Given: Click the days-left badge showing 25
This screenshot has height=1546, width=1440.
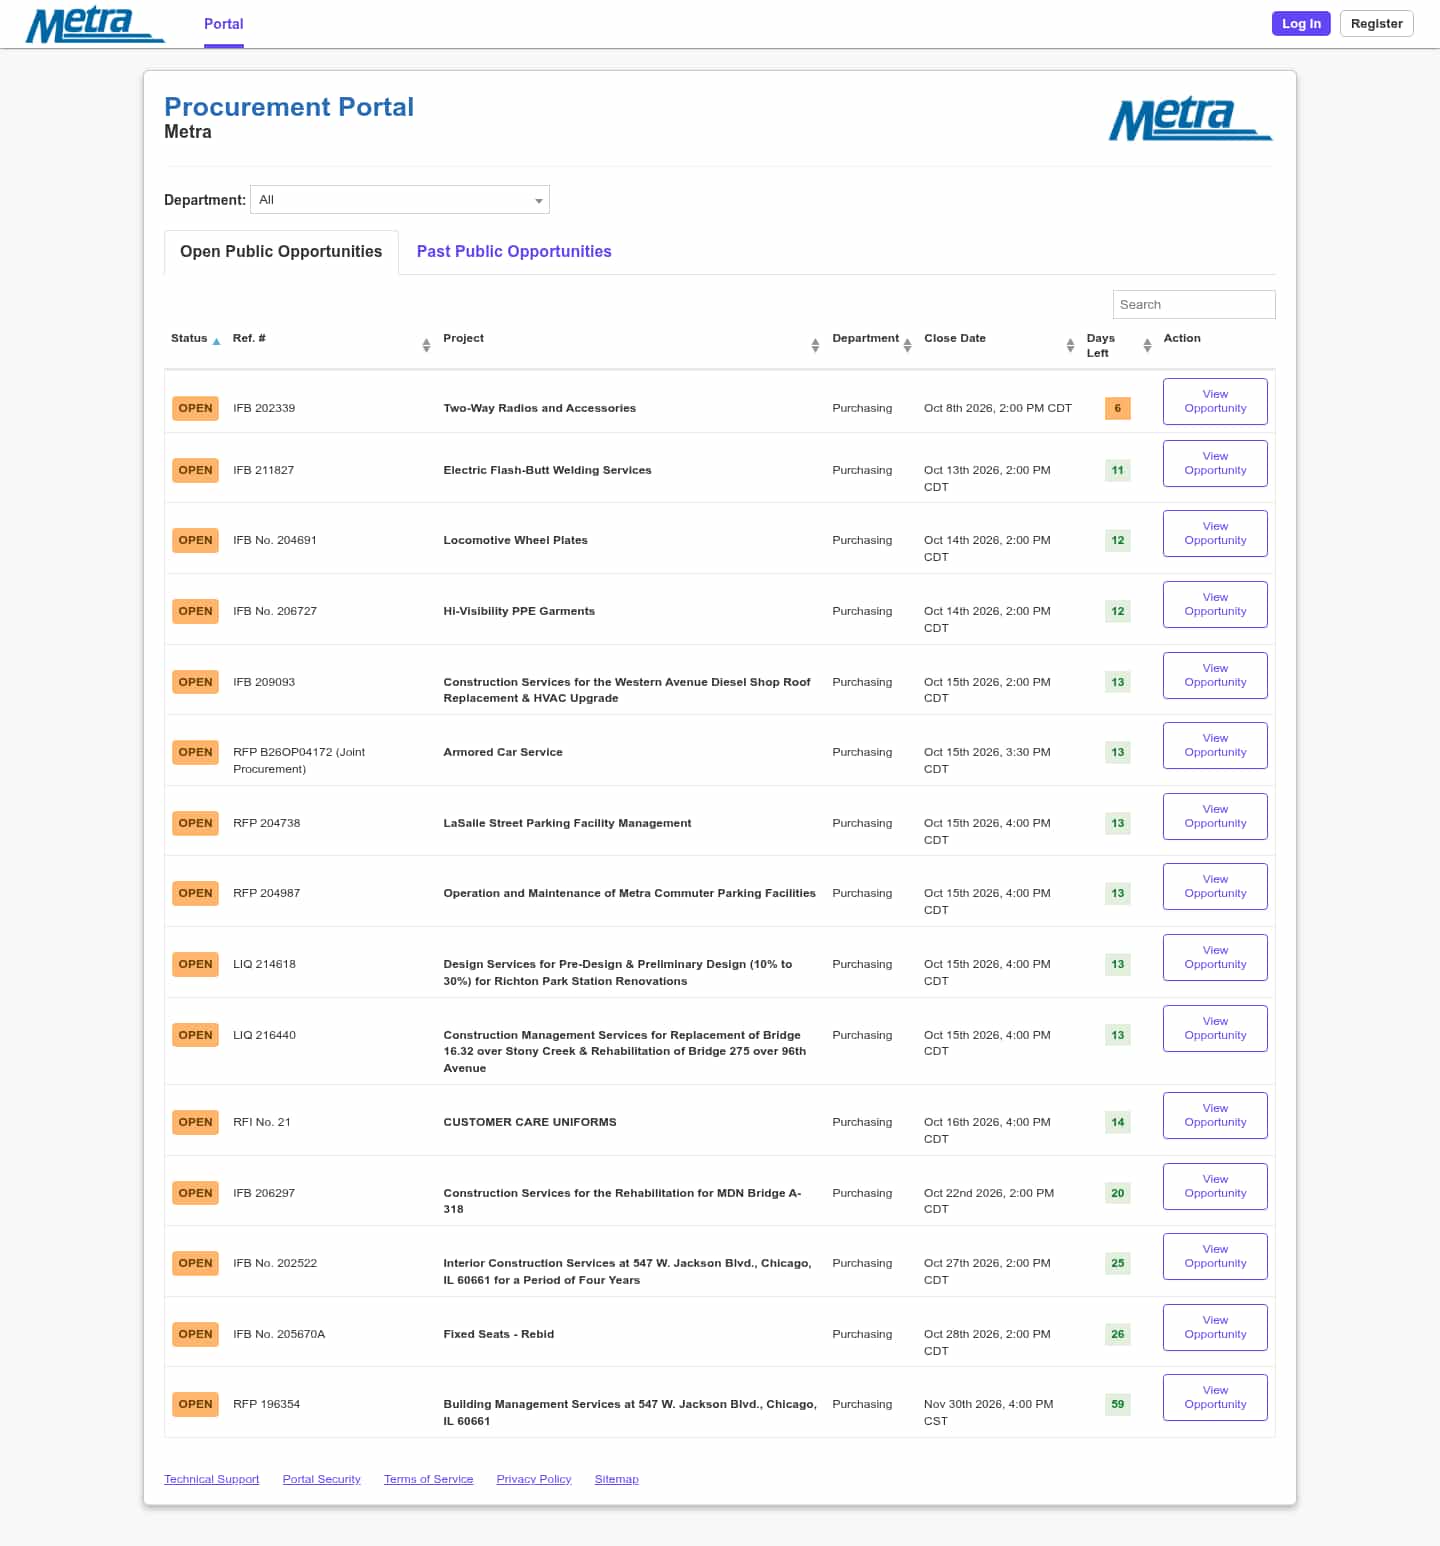Looking at the screenshot, I should (x=1117, y=1263).
